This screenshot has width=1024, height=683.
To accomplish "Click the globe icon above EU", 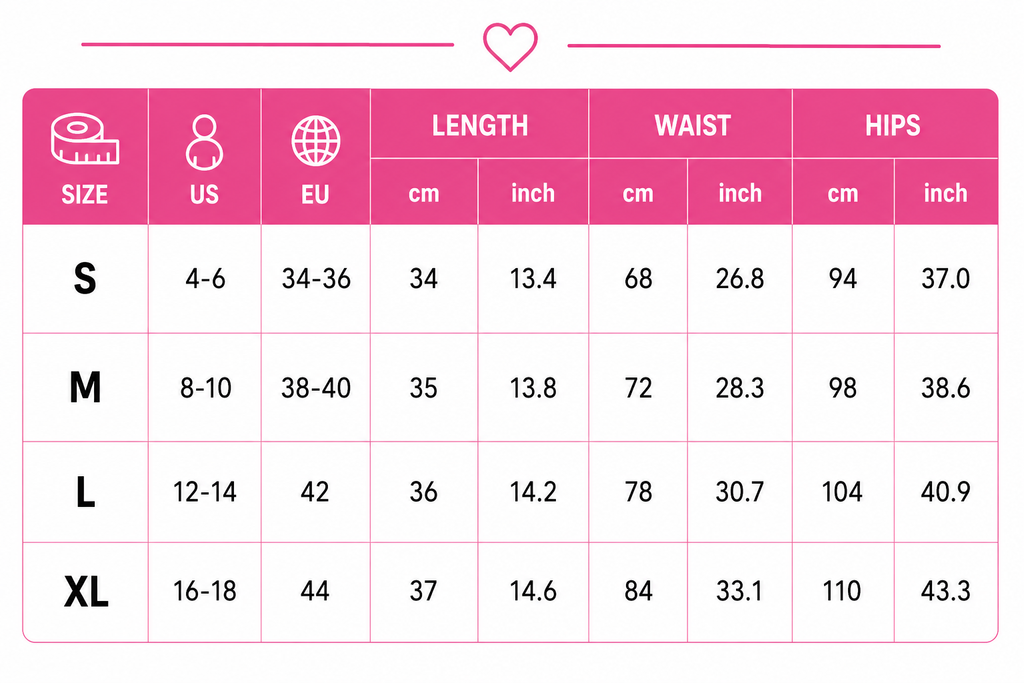I will tap(315, 141).
